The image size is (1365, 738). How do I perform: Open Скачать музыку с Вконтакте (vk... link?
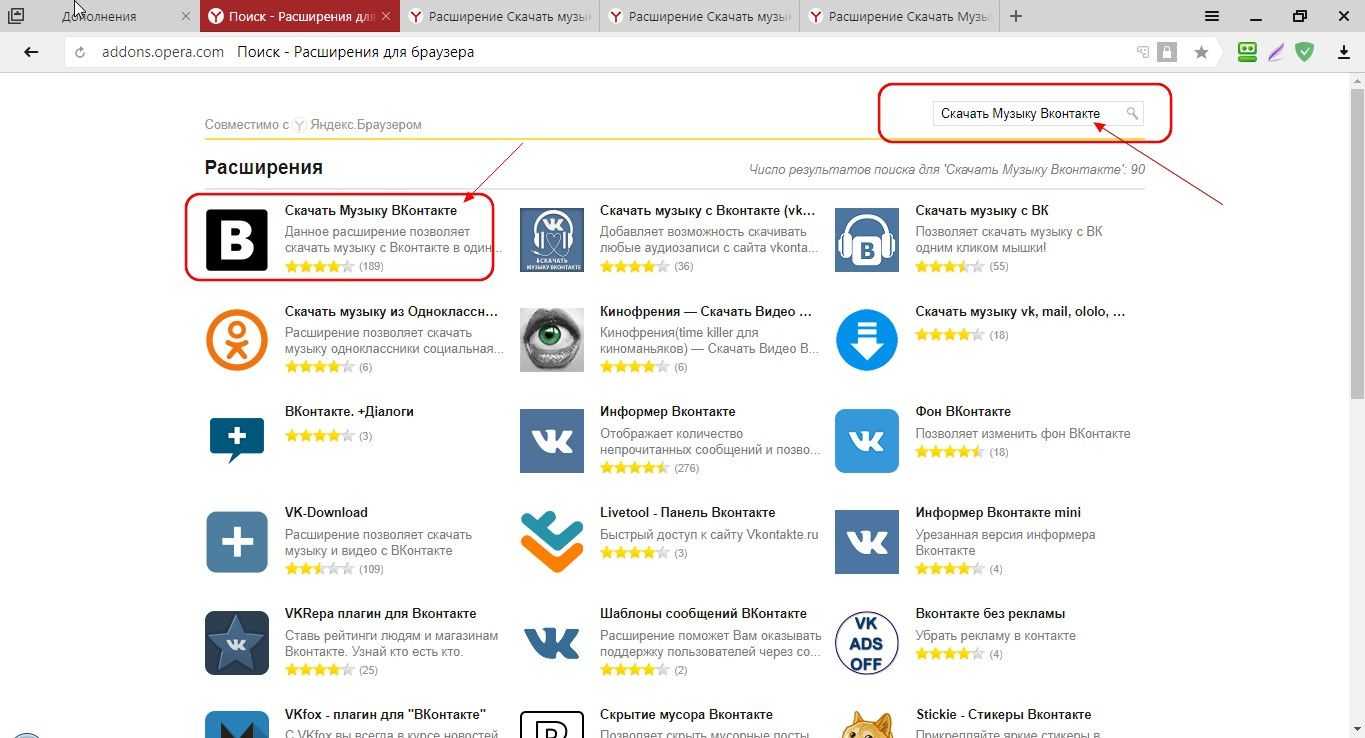(708, 210)
